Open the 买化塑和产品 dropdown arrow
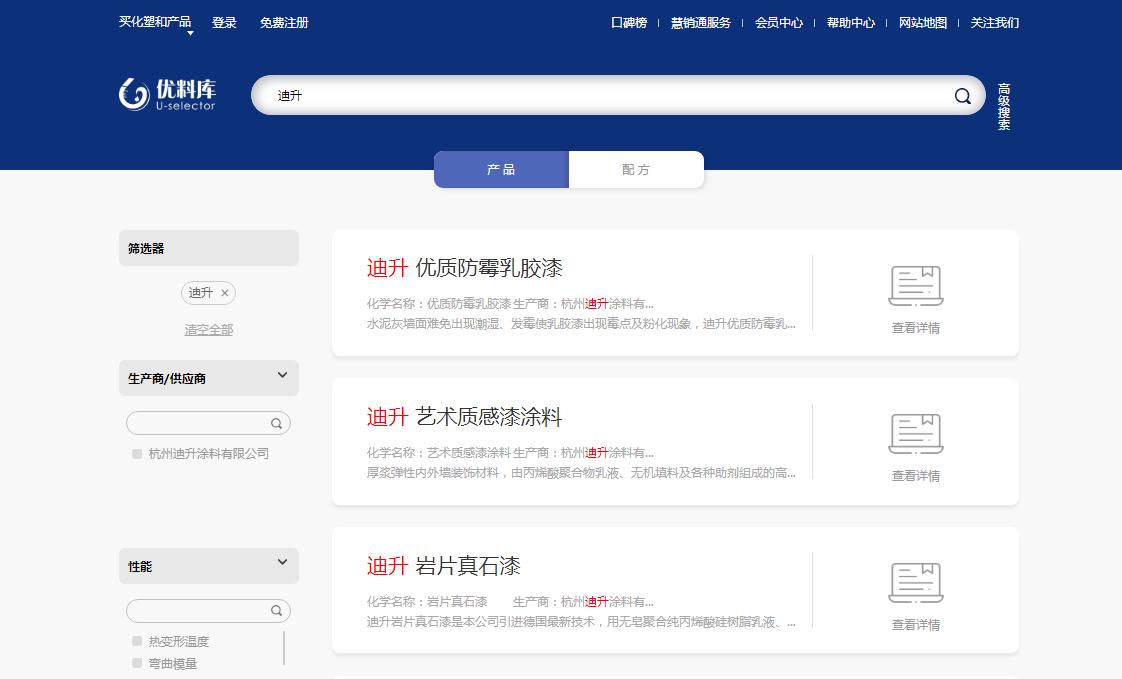Screen dimensions: 1122x679 click(x=190, y=34)
